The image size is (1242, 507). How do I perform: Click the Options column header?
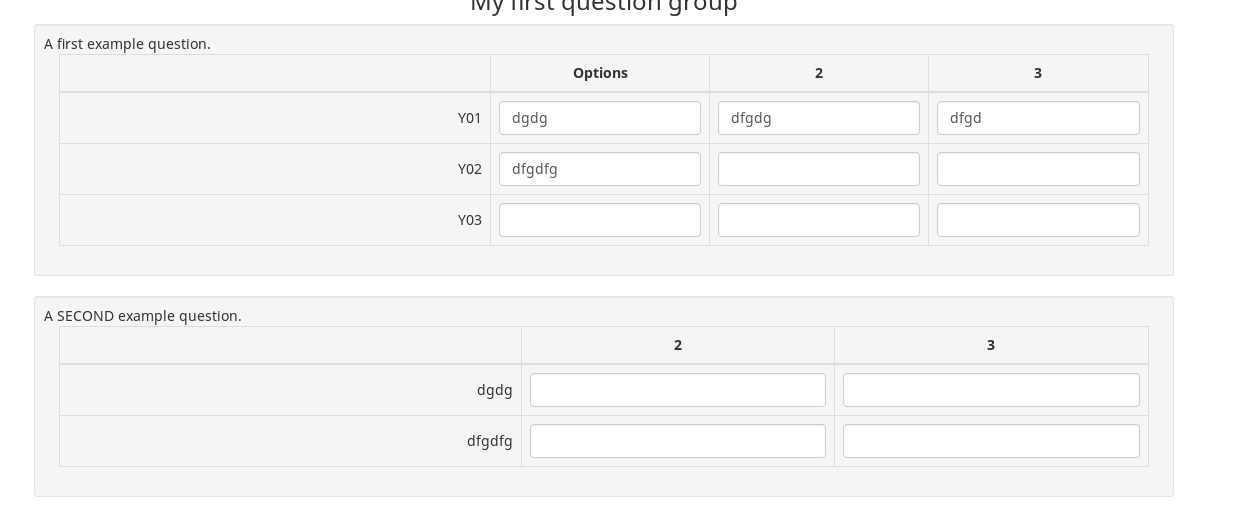pos(600,73)
